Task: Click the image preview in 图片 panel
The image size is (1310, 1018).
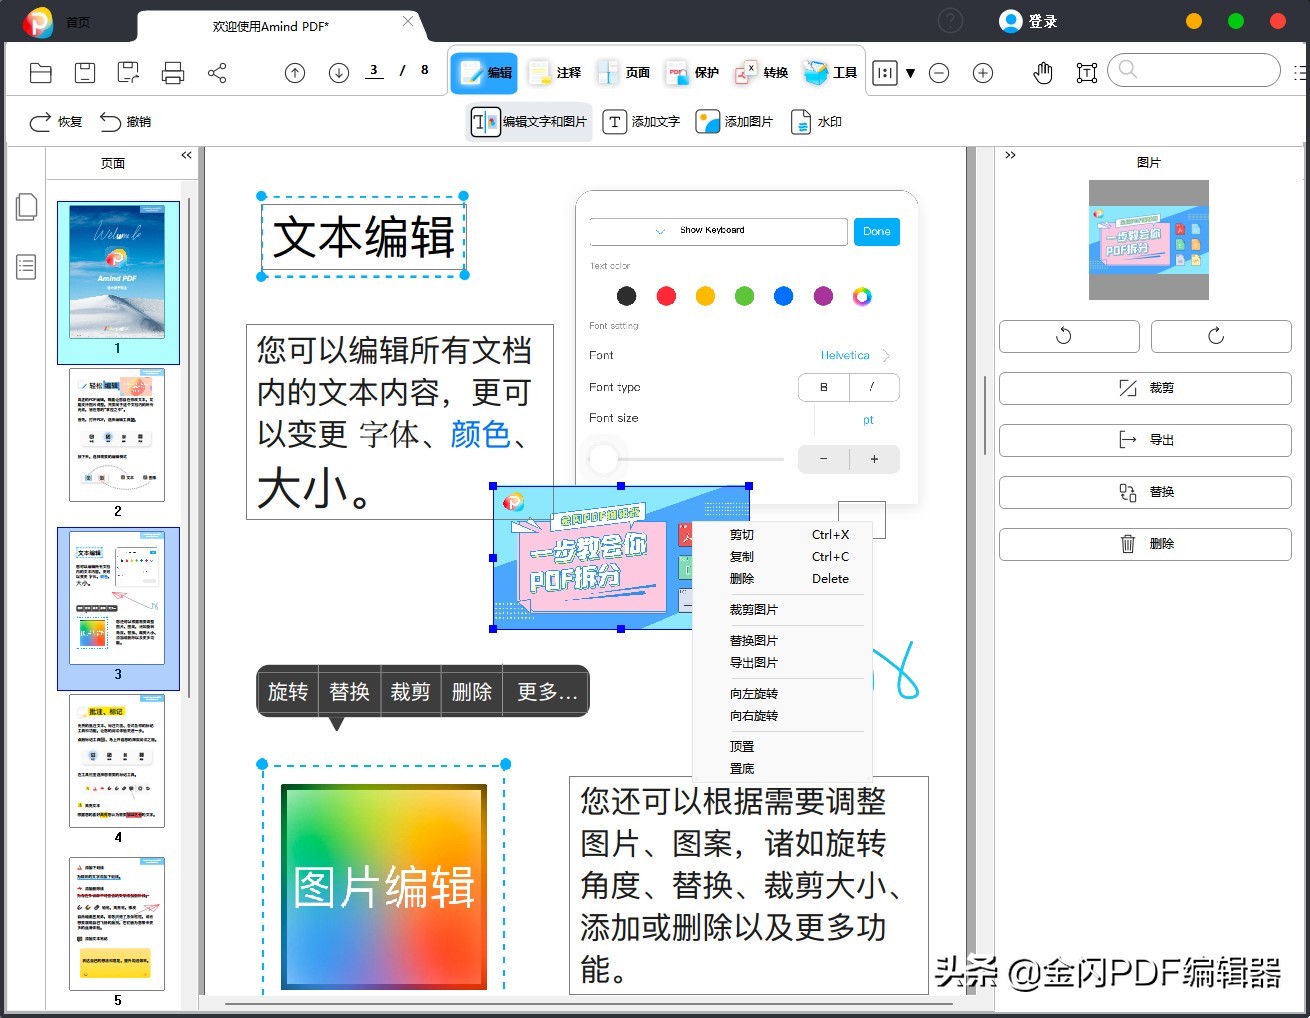Action: [1149, 240]
